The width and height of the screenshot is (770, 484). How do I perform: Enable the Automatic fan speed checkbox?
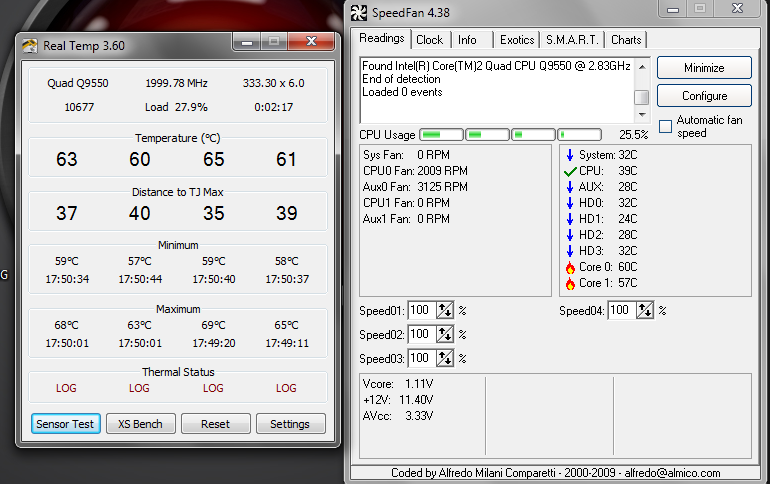coord(665,126)
